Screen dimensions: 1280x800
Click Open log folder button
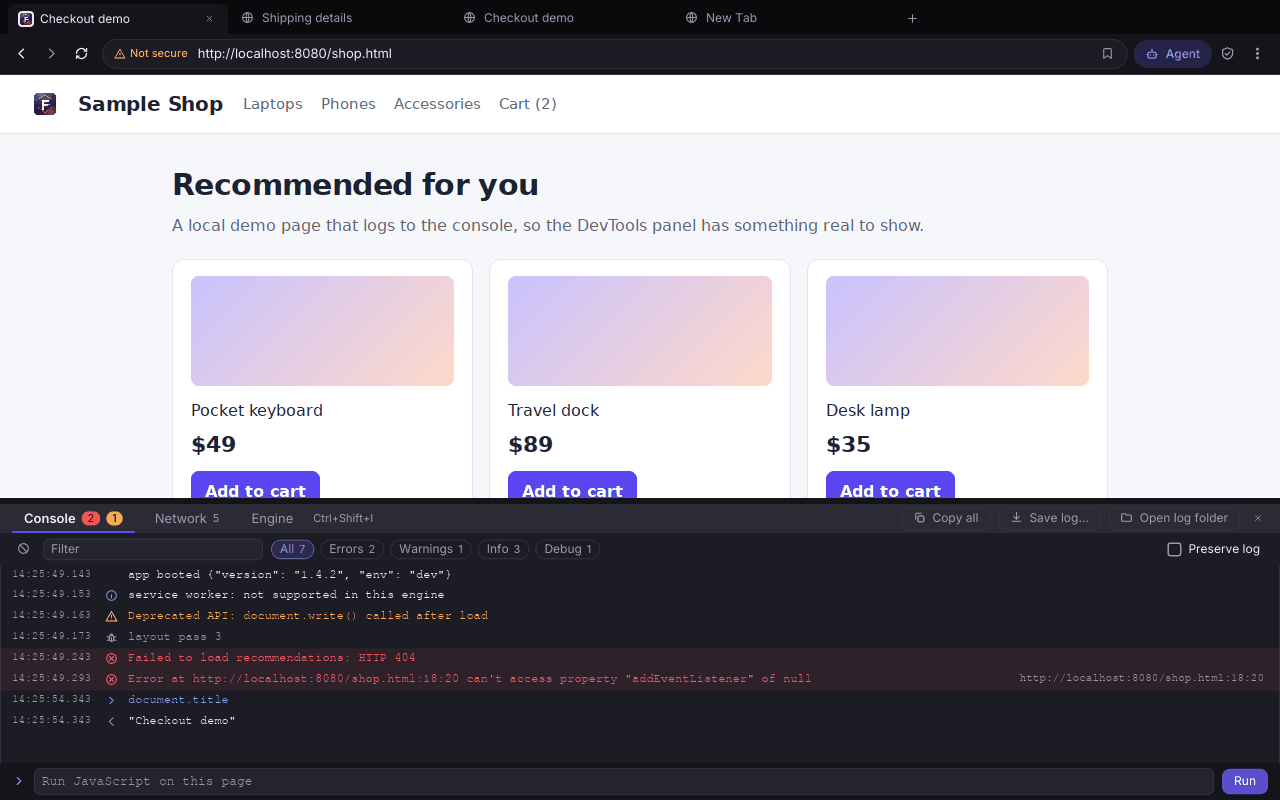pyautogui.click(x=1174, y=518)
